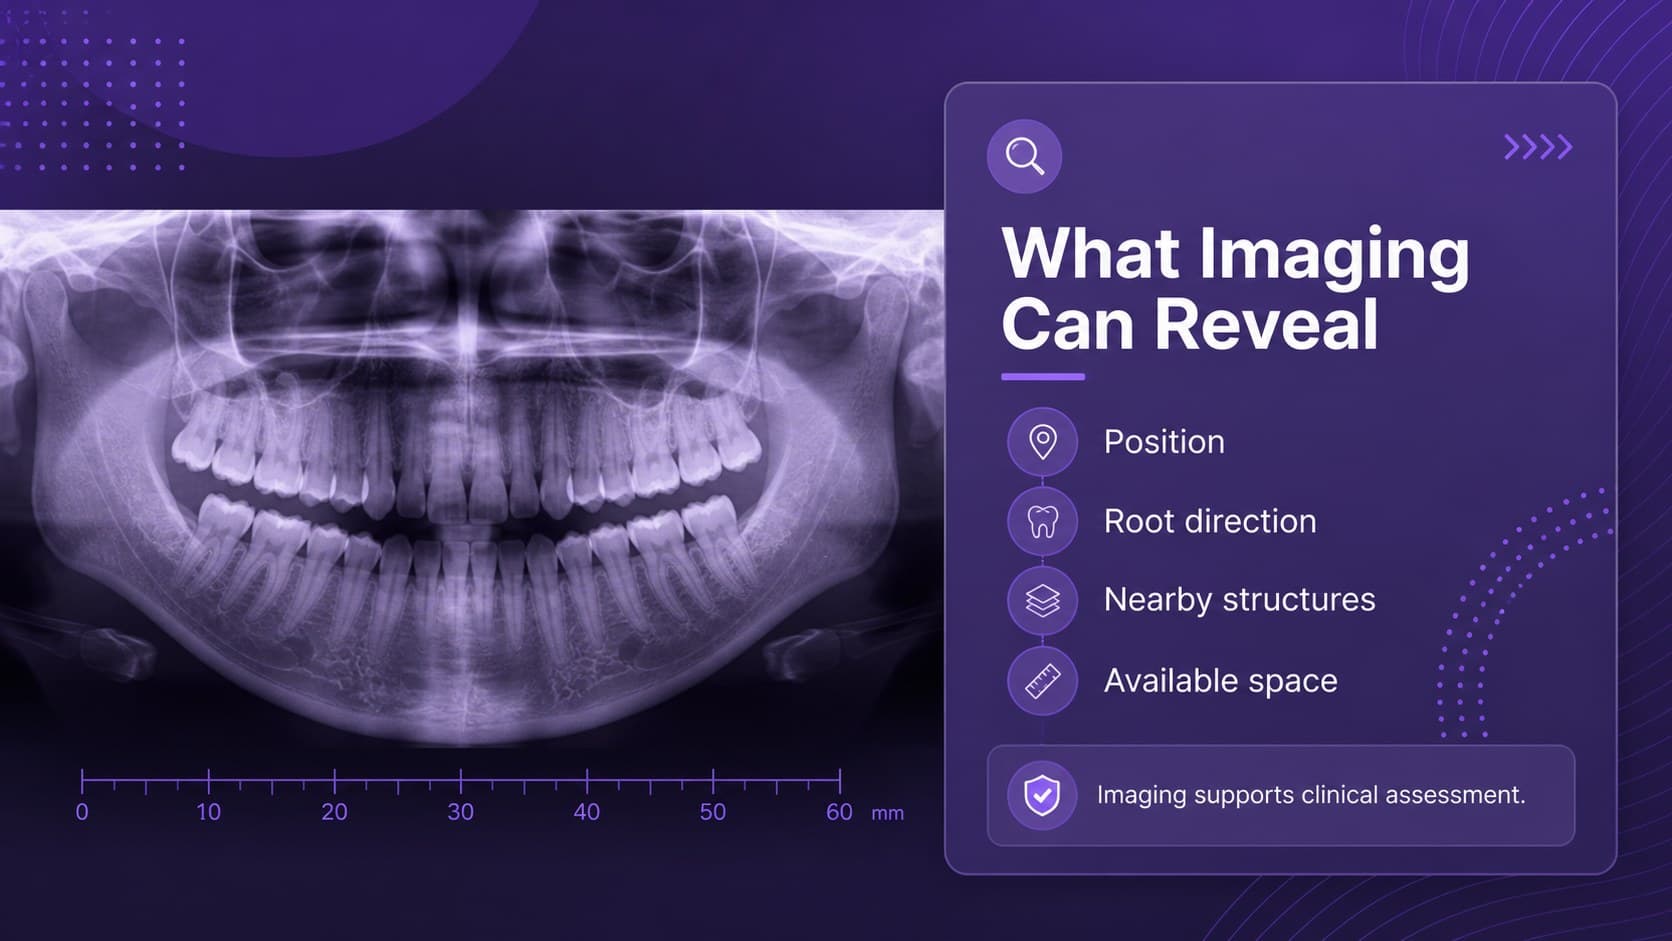Screen dimensions: 1672x941
Task: Click the tooth icon beside Root direction
Action: pyautogui.click(x=1042, y=521)
